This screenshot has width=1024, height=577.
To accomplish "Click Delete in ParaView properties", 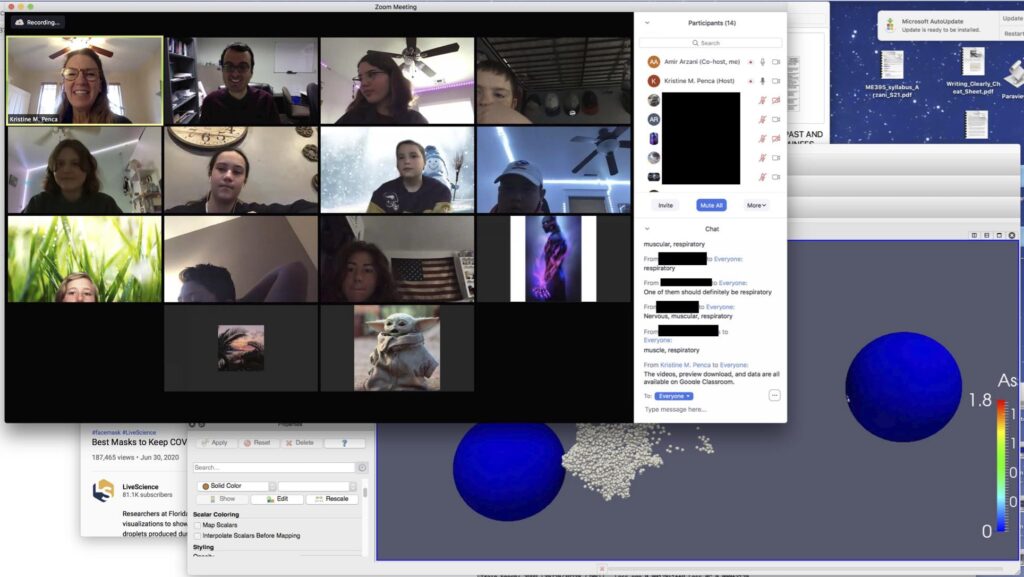I will click(x=300, y=443).
